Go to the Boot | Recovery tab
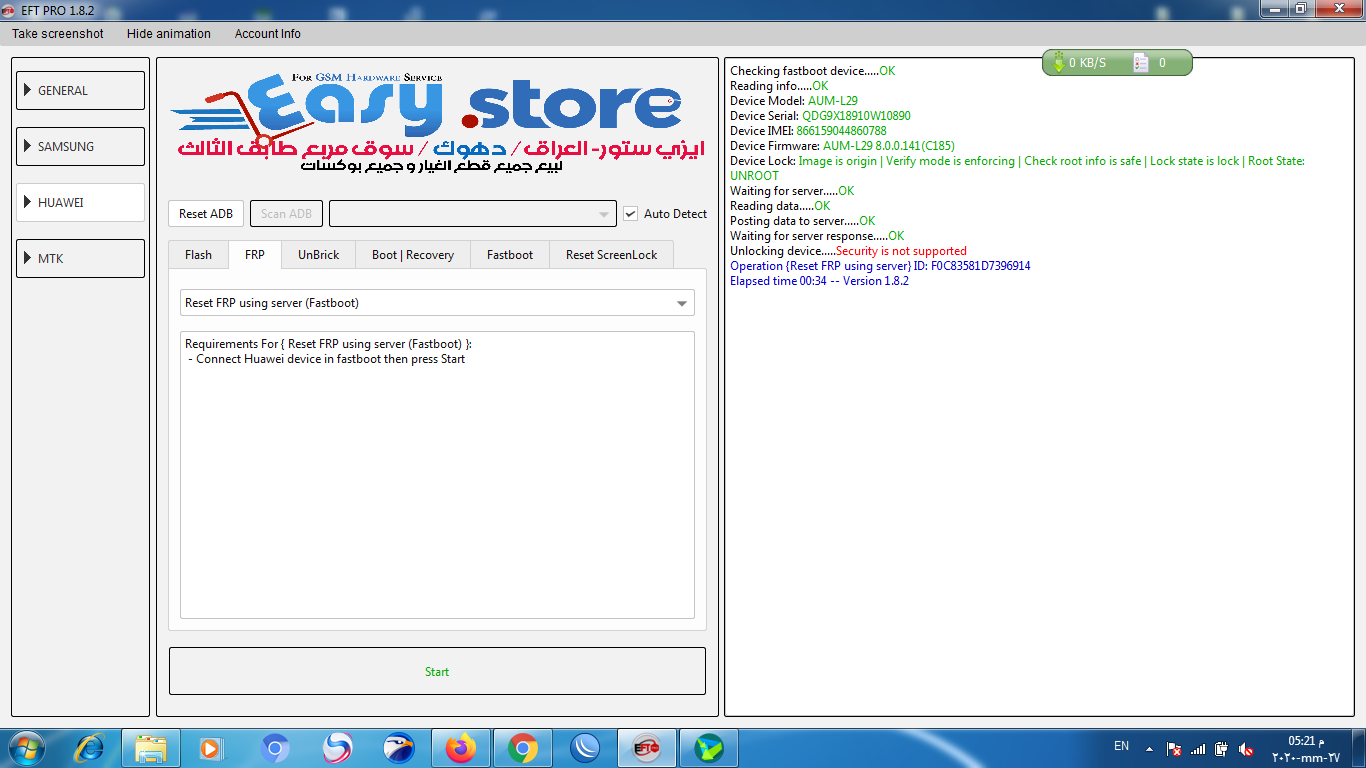 [x=413, y=255]
